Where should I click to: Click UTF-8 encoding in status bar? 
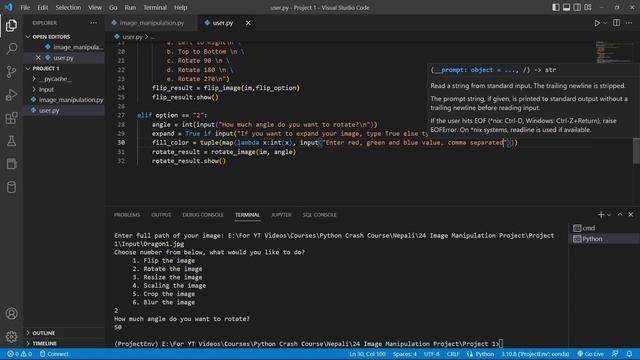coord(431,354)
